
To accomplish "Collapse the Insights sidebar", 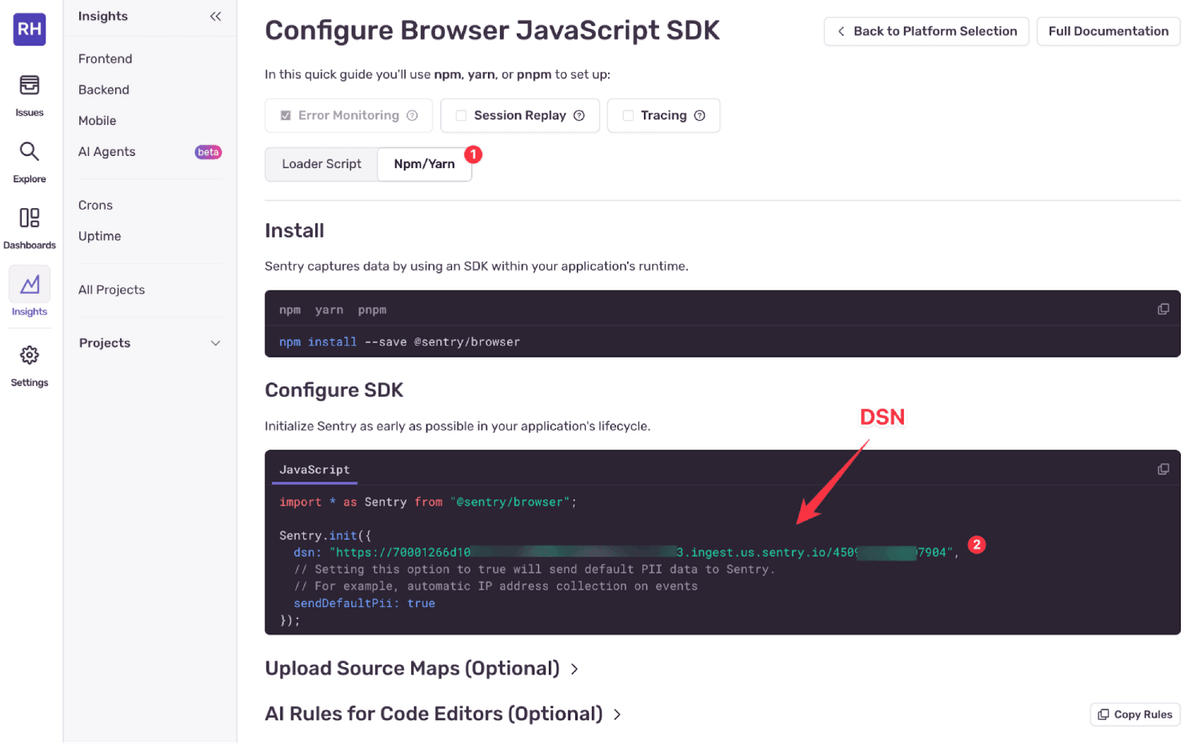I will [215, 16].
